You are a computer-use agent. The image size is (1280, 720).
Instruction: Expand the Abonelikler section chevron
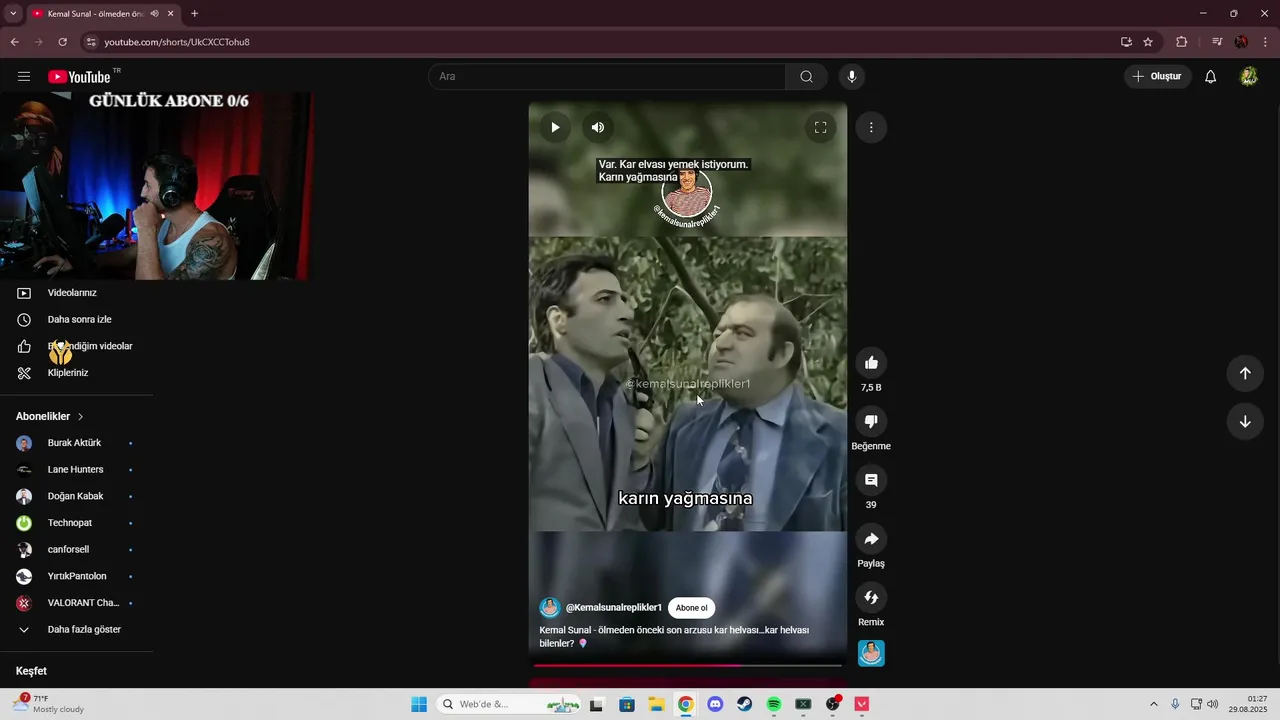pos(81,416)
